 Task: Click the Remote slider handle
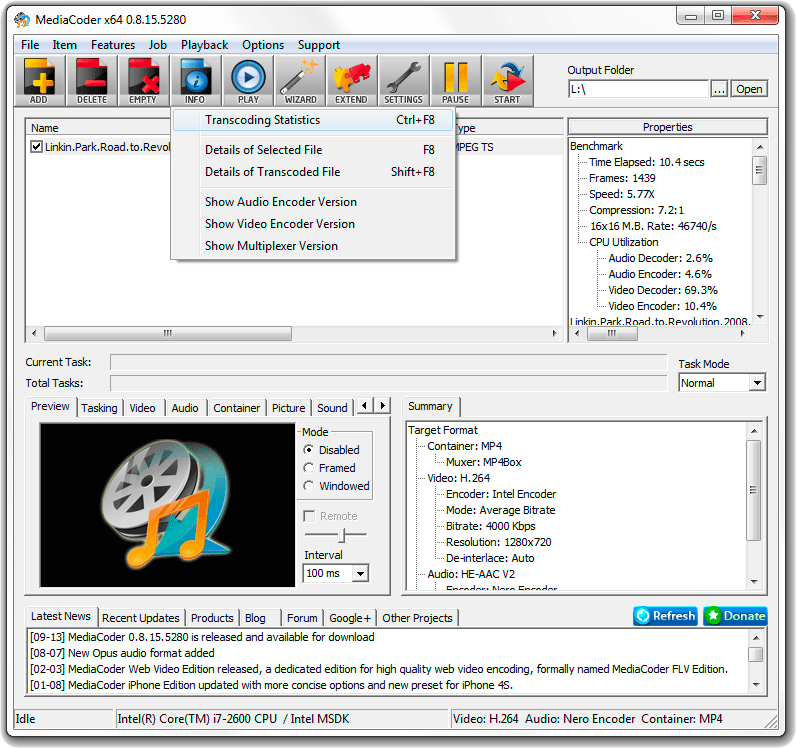(342, 535)
